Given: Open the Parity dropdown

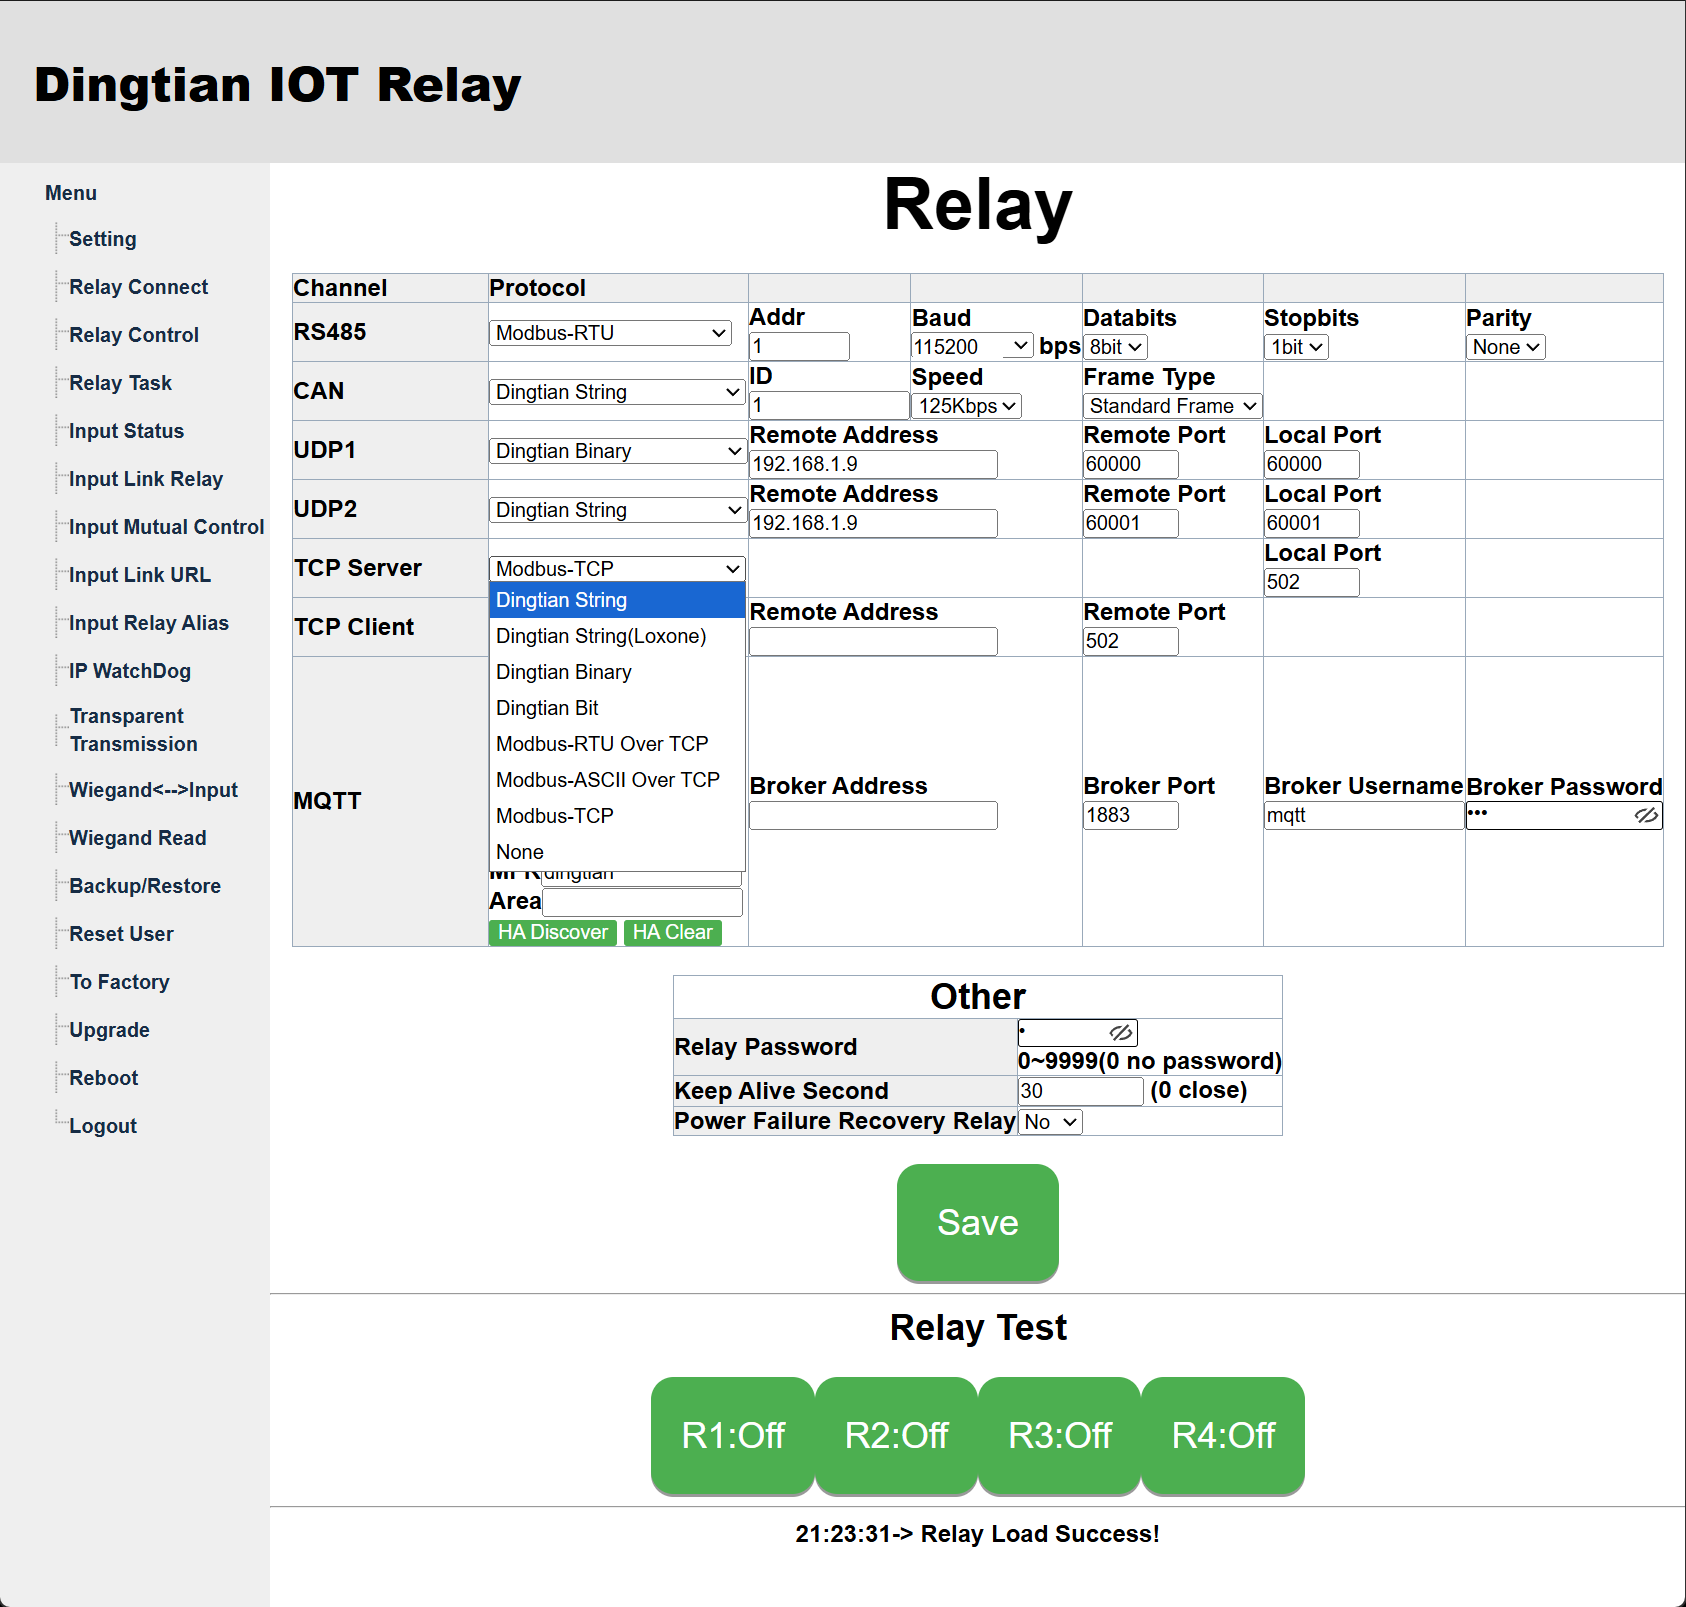Looking at the screenshot, I should tap(1506, 347).
